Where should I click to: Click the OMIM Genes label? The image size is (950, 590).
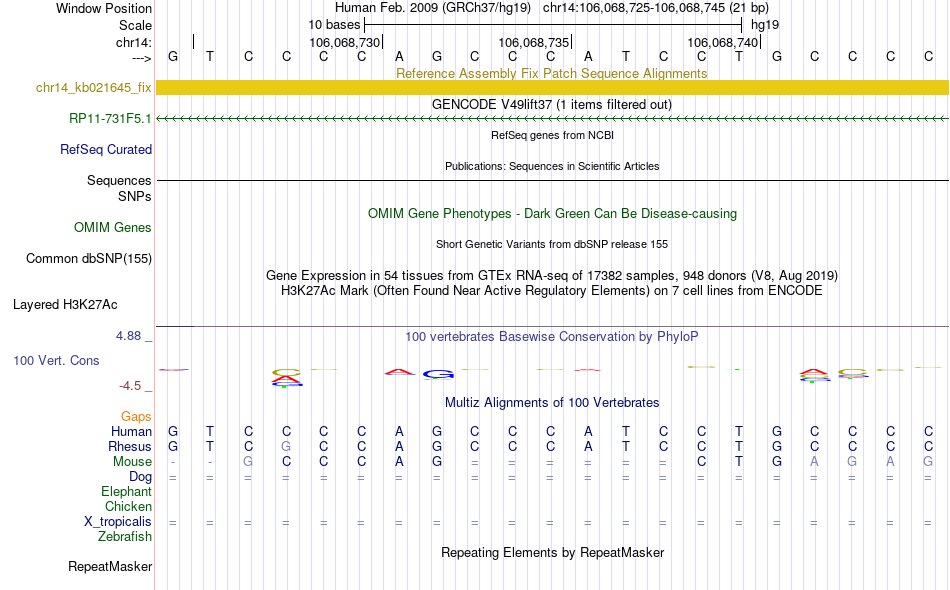[x=113, y=227]
